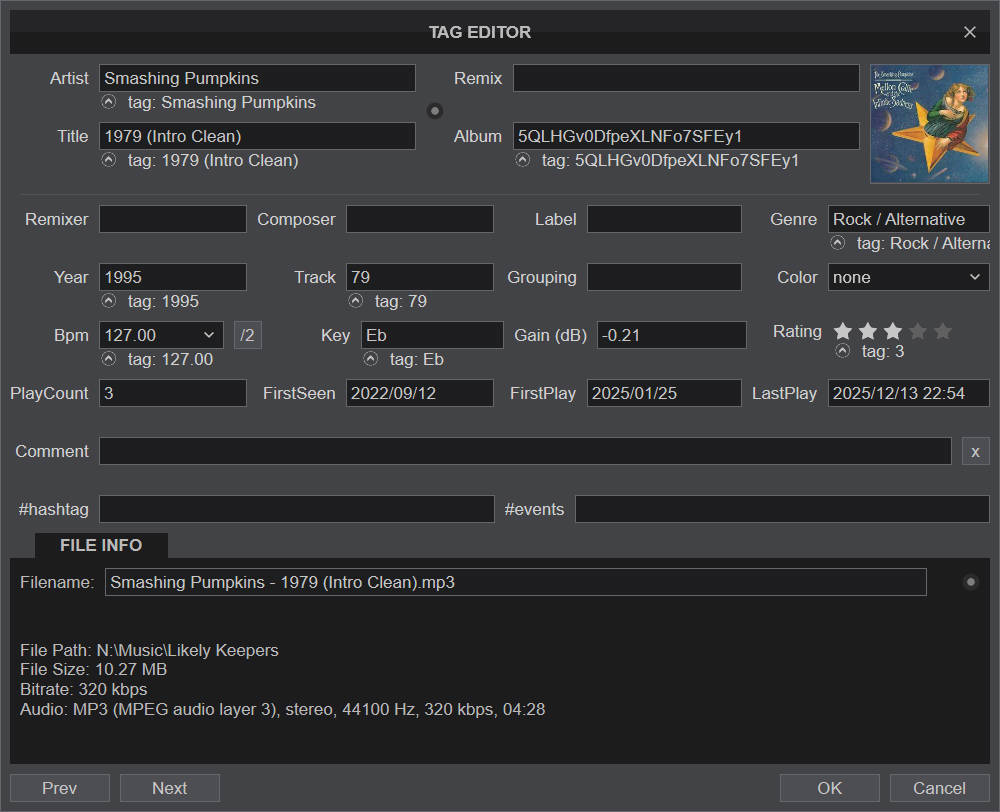Select the FILE INFO tab
1000x812 pixels.
(101, 545)
